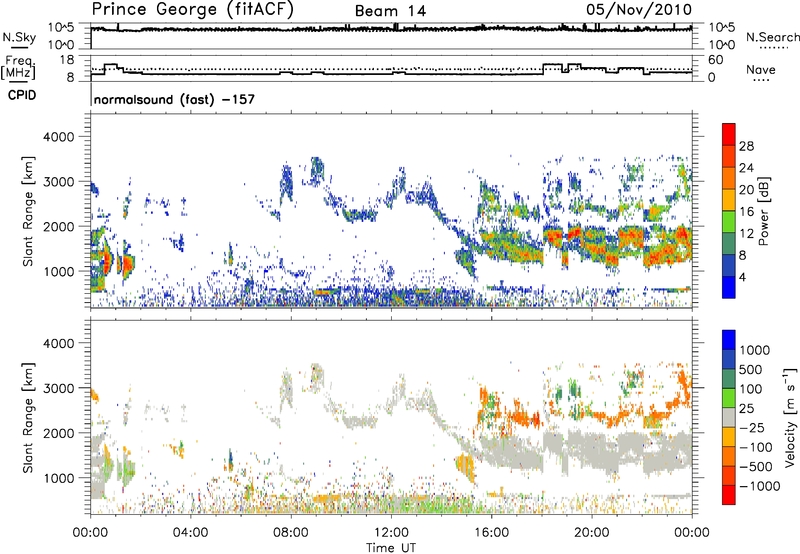Click velocity panel slant range tick "3000"

pyautogui.click(x=59, y=388)
